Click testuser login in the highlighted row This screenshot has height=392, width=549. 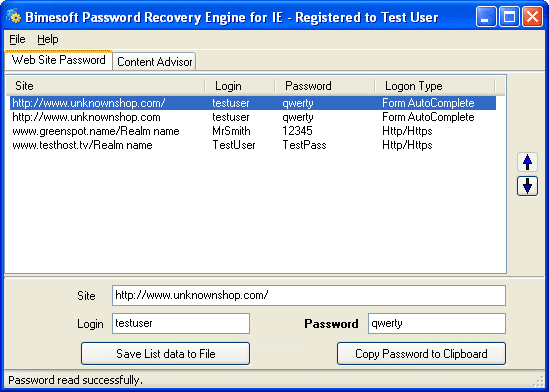coord(231,103)
